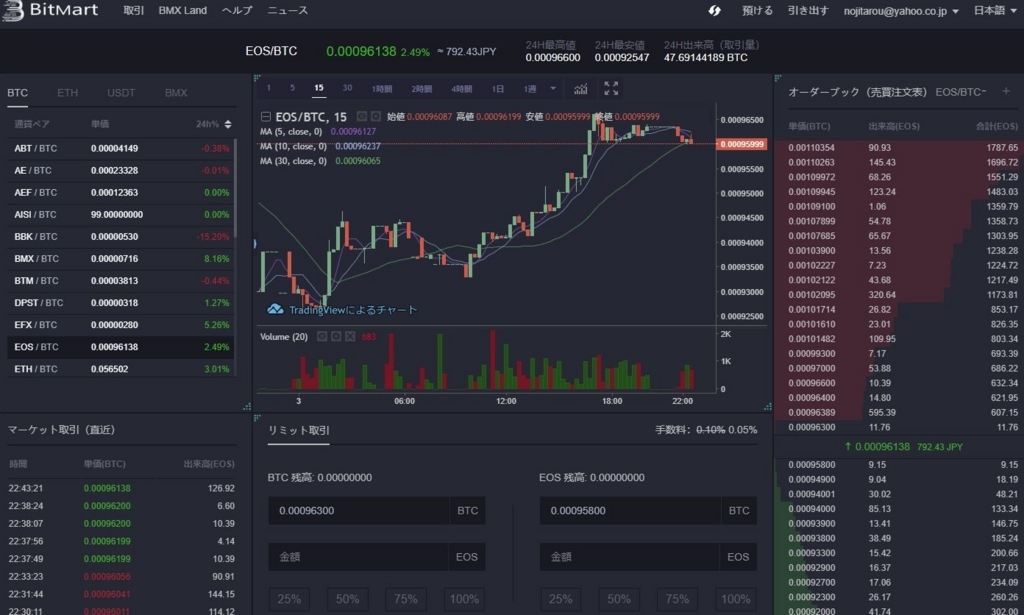Open the account email dropdown
This screenshot has height=615, width=1024.
[901, 11]
